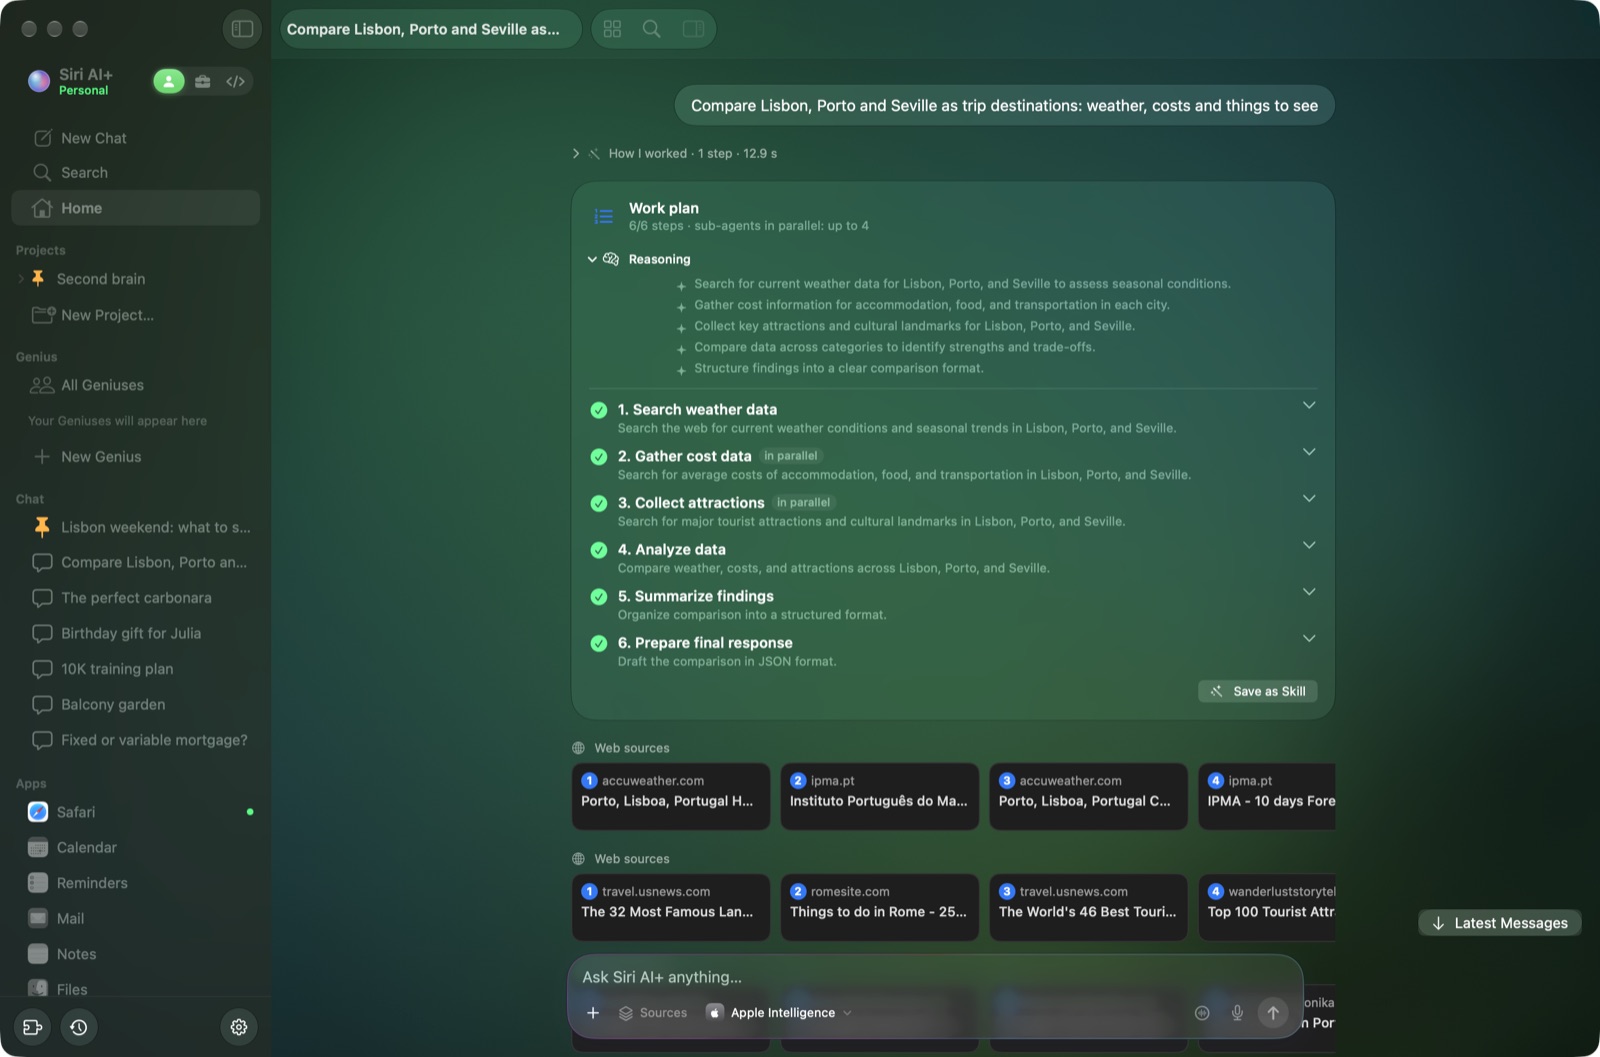
Task: Create a New Project
Action: [x=136, y=315]
